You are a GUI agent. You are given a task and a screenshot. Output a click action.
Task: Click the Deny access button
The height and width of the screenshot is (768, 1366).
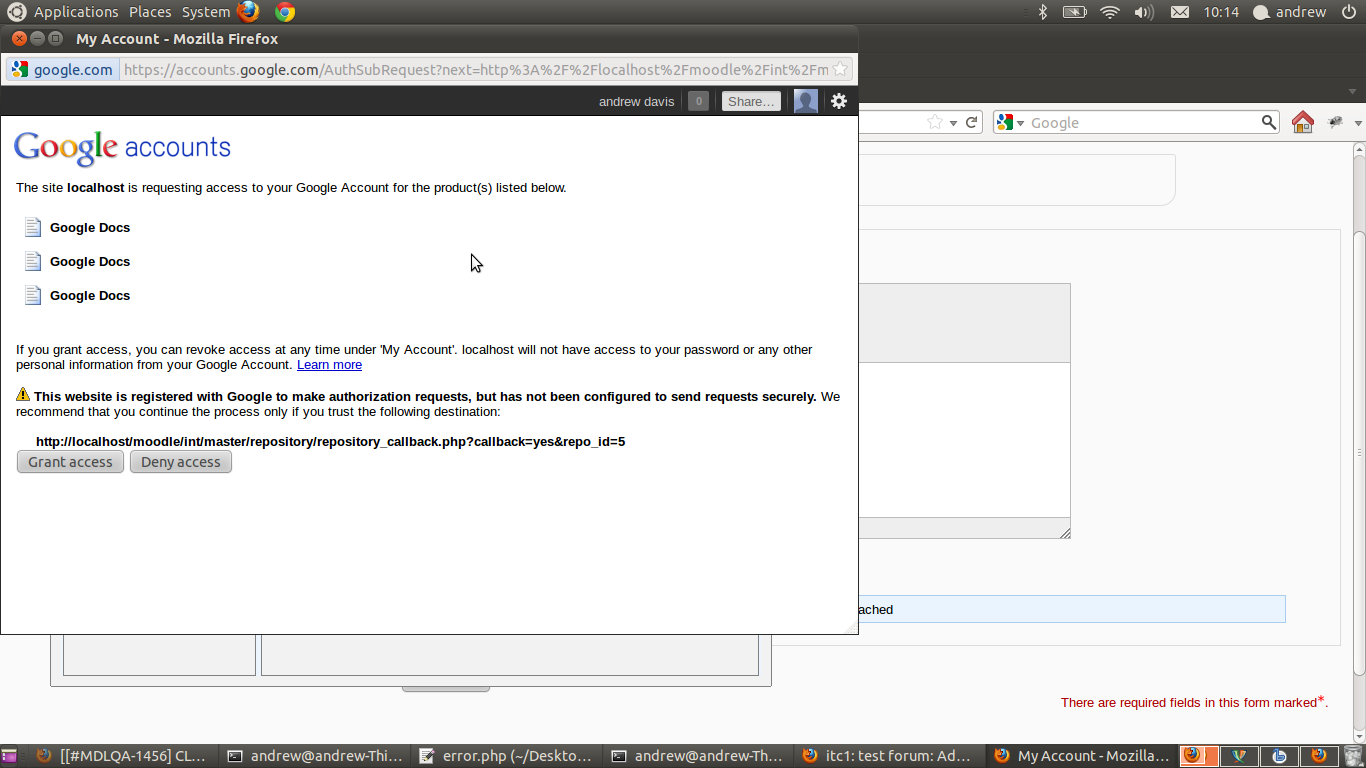181,462
